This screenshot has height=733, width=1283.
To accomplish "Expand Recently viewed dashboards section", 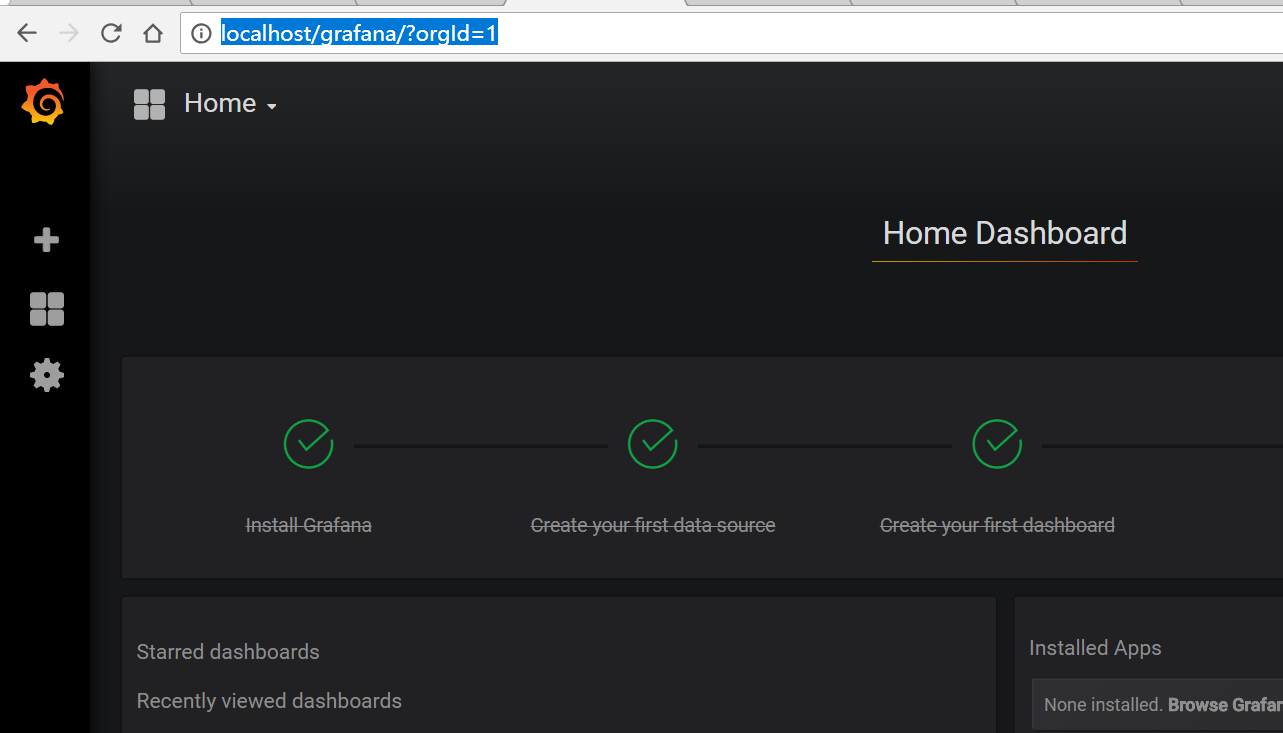I will pyautogui.click(x=269, y=701).
